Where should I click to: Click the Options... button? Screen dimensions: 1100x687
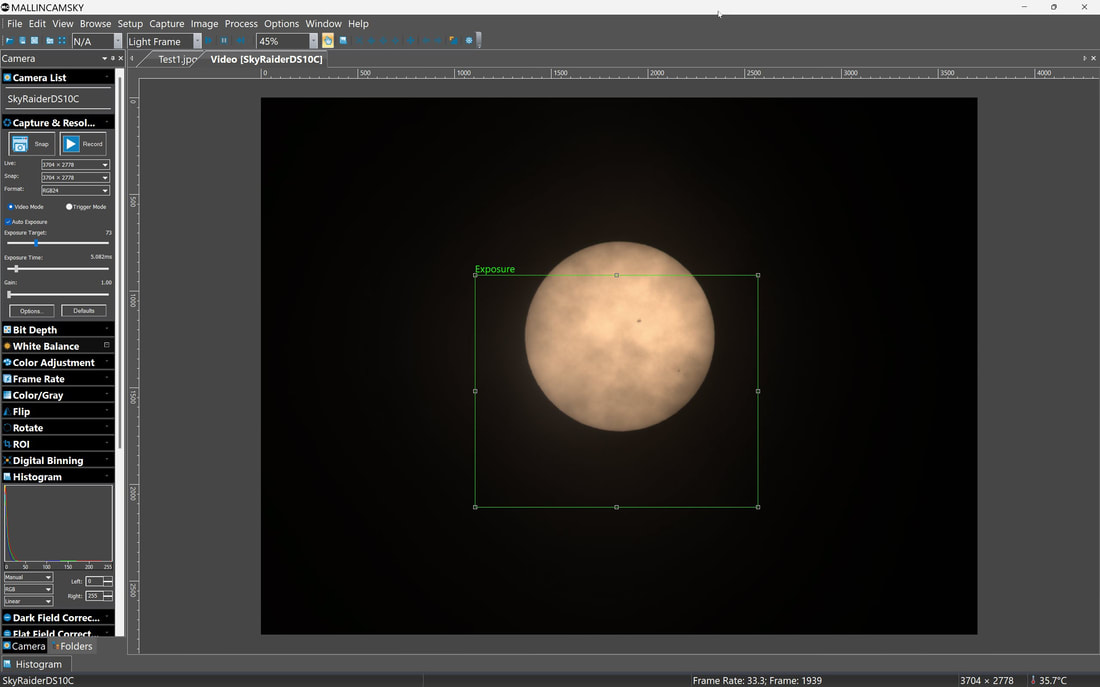coord(32,311)
